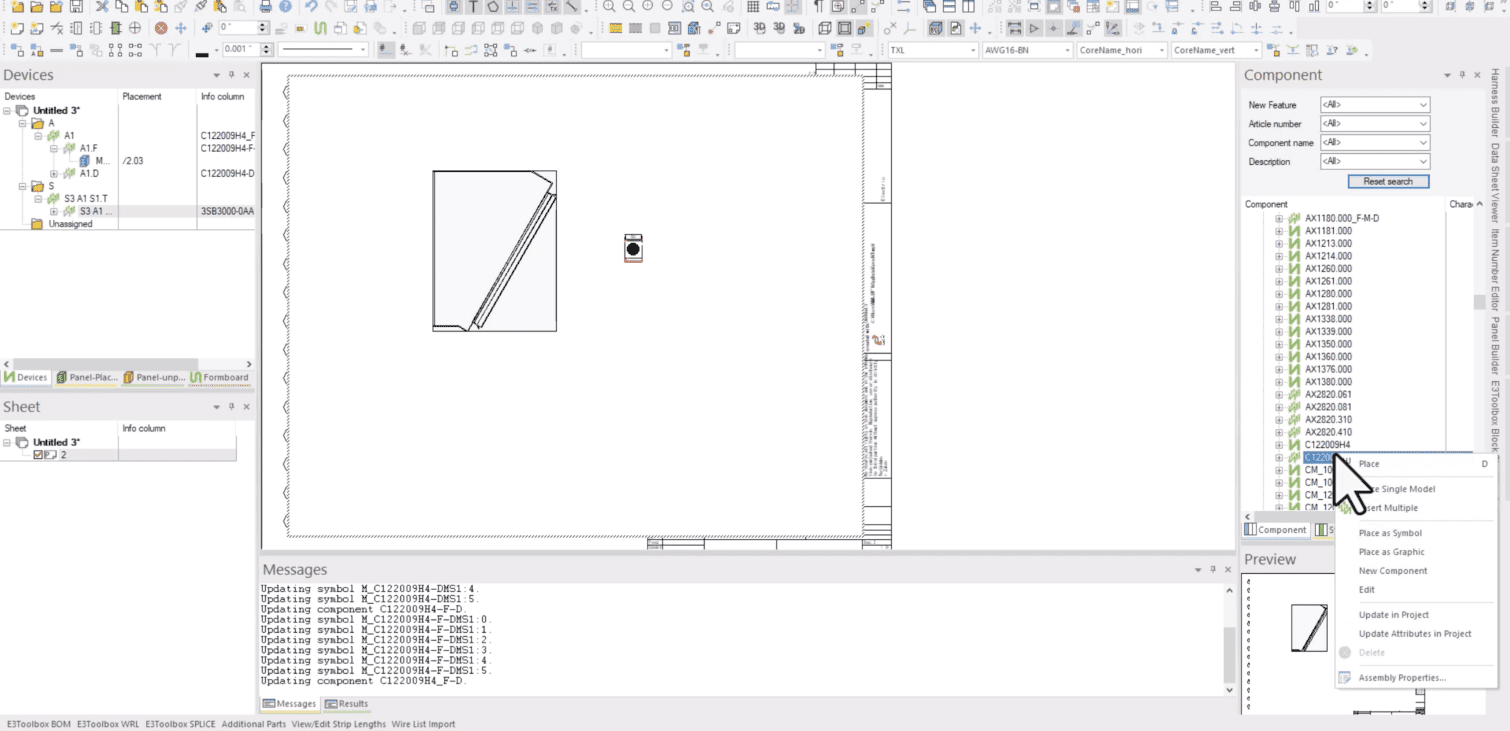
Task: Open the TXL wire type dropdown
Action: [x=974, y=49]
